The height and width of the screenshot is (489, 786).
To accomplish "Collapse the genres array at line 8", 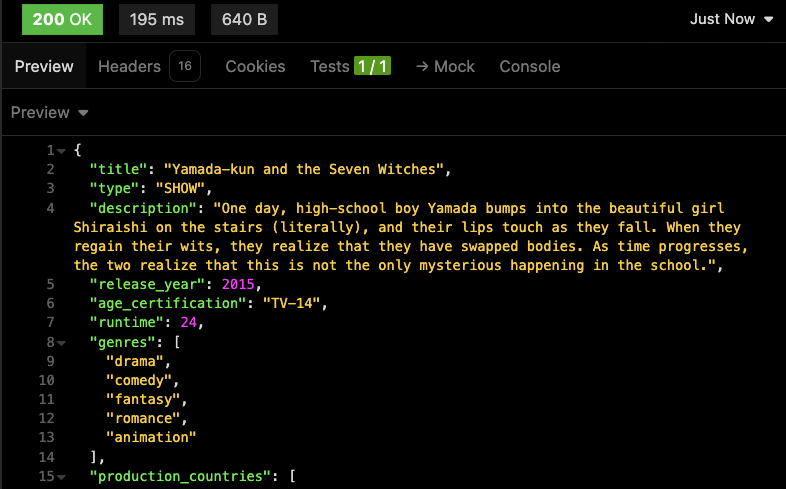I will (61, 343).
